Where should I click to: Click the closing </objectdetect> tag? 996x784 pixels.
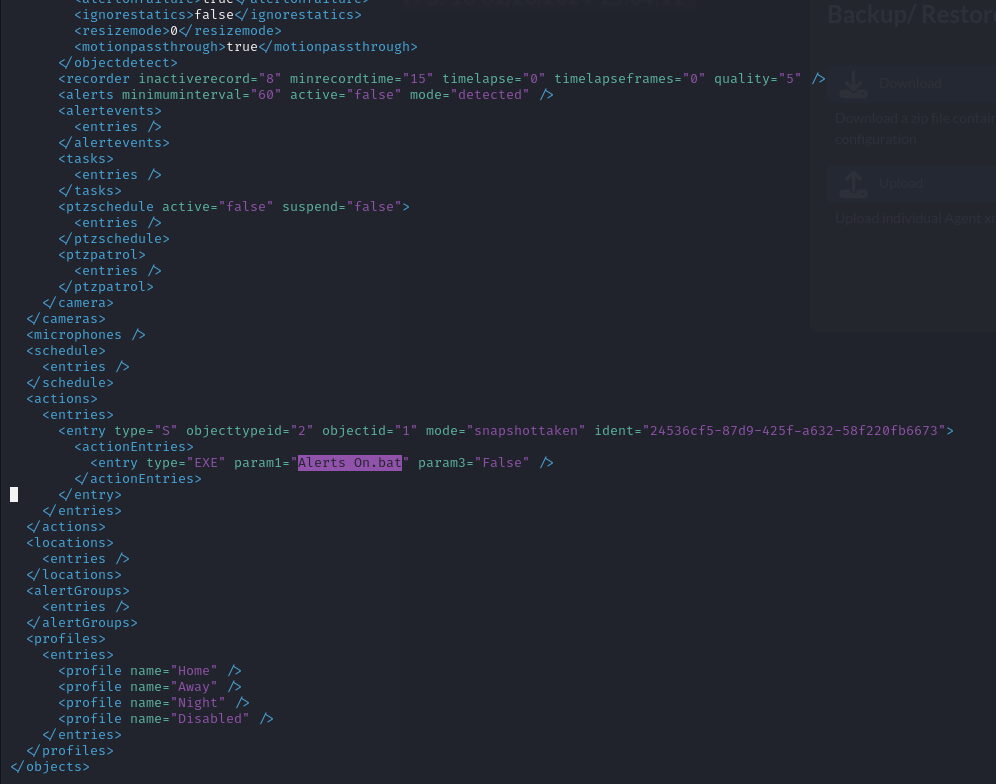[118, 62]
